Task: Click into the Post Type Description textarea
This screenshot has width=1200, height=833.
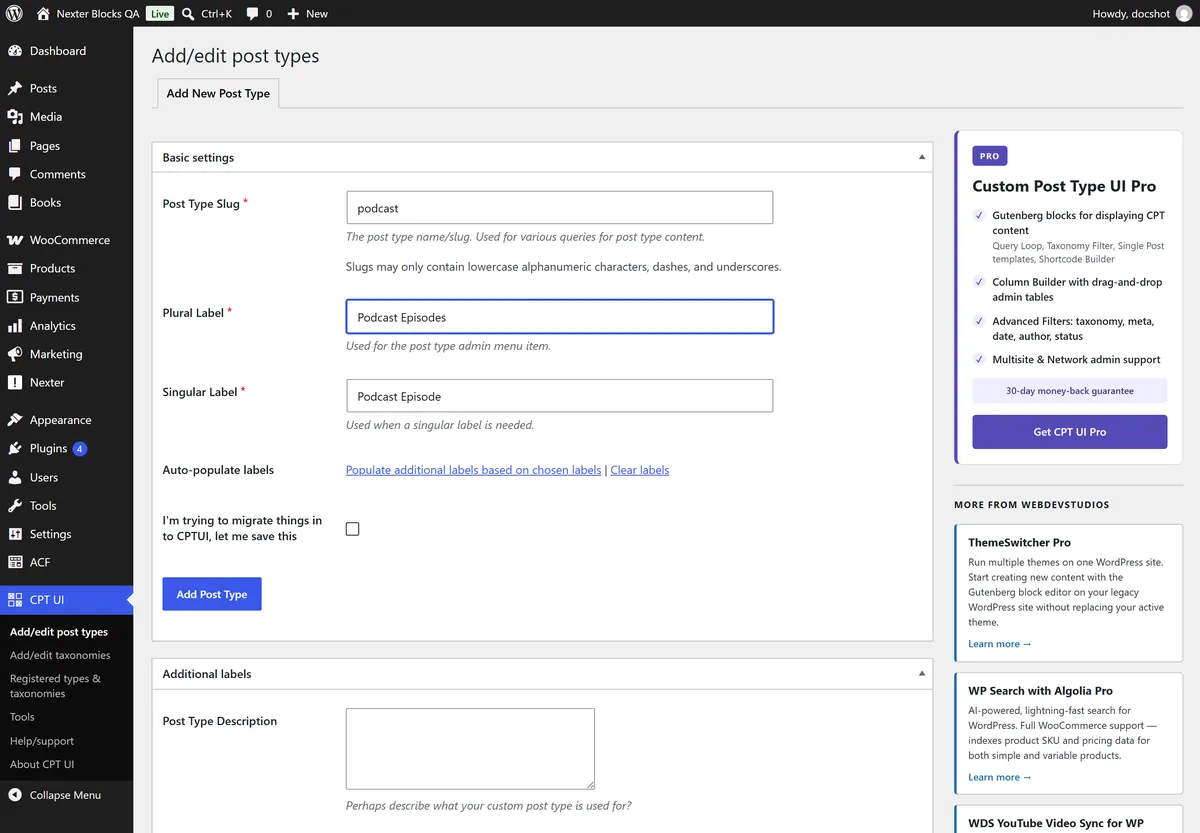Action: click(470, 749)
